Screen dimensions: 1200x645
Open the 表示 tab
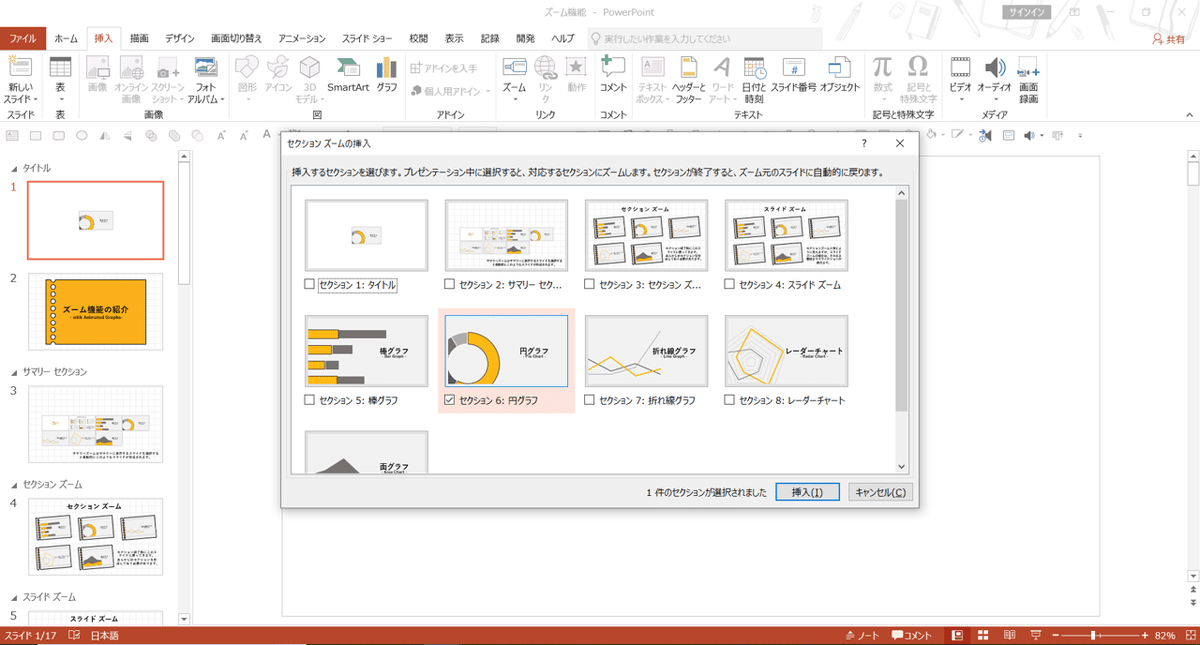click(454, 38)
